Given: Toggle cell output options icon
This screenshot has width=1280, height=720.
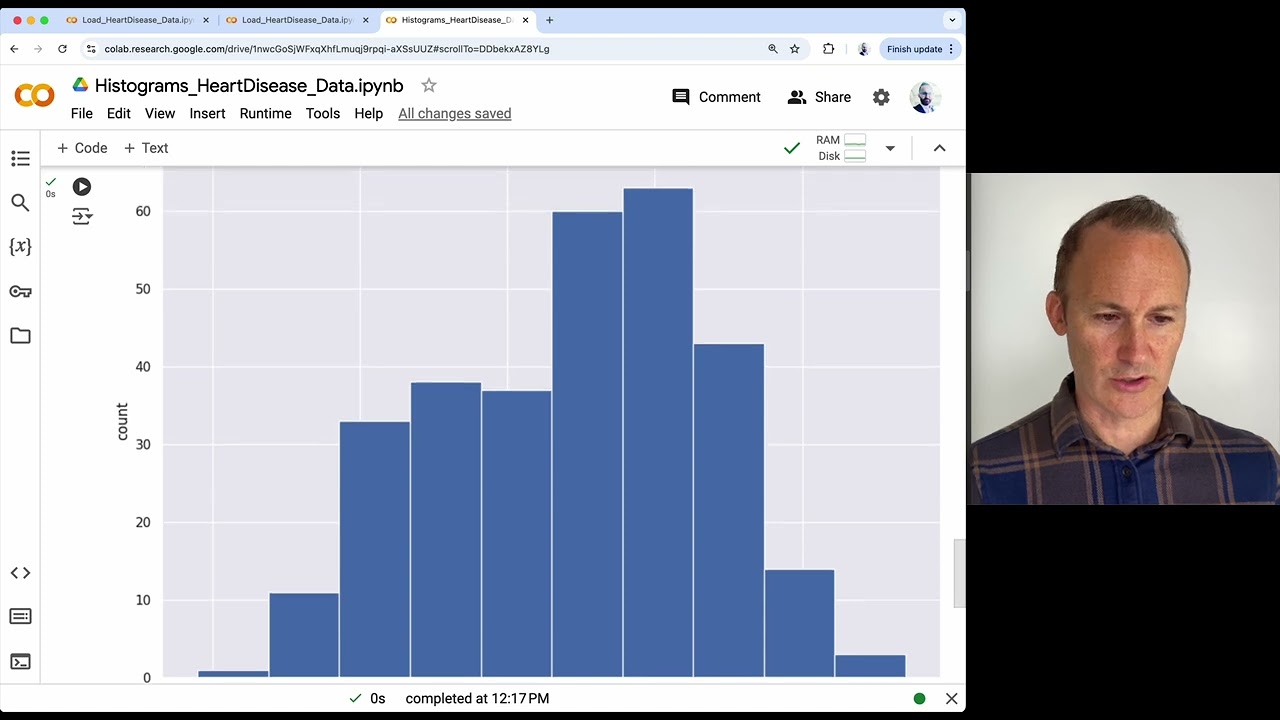Looking at the screenshot, I should [82, 216].
